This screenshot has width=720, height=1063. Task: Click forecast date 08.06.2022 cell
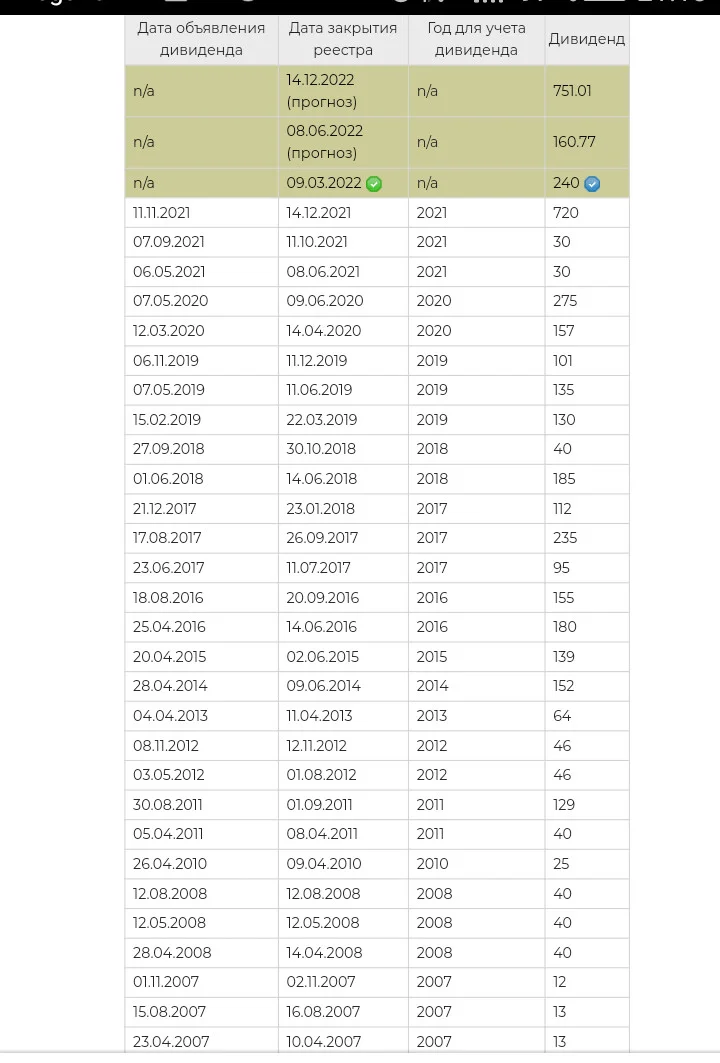[x=343, y=142]
